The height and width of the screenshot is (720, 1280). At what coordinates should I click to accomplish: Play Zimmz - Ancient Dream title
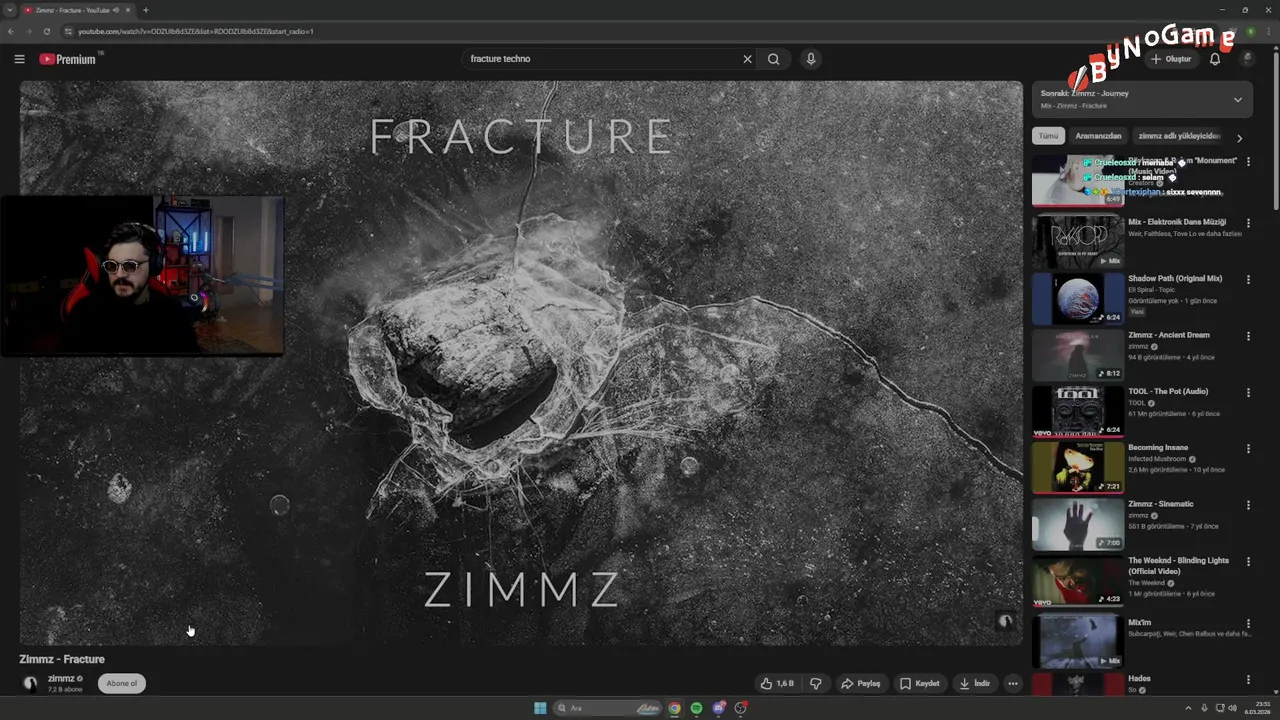pyautogui.click(x=1168, y=335)
